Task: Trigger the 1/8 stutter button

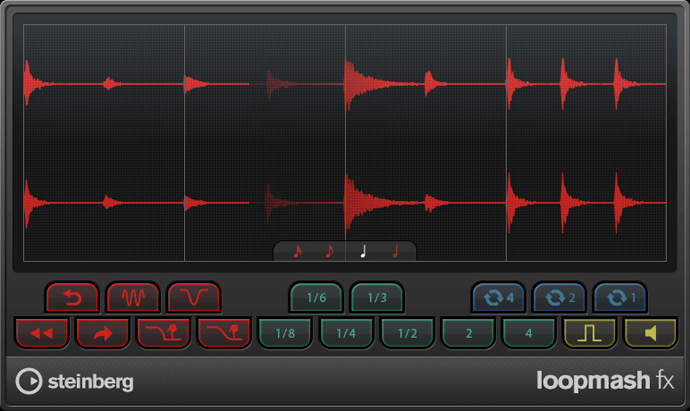Action: tap(285, 333)
